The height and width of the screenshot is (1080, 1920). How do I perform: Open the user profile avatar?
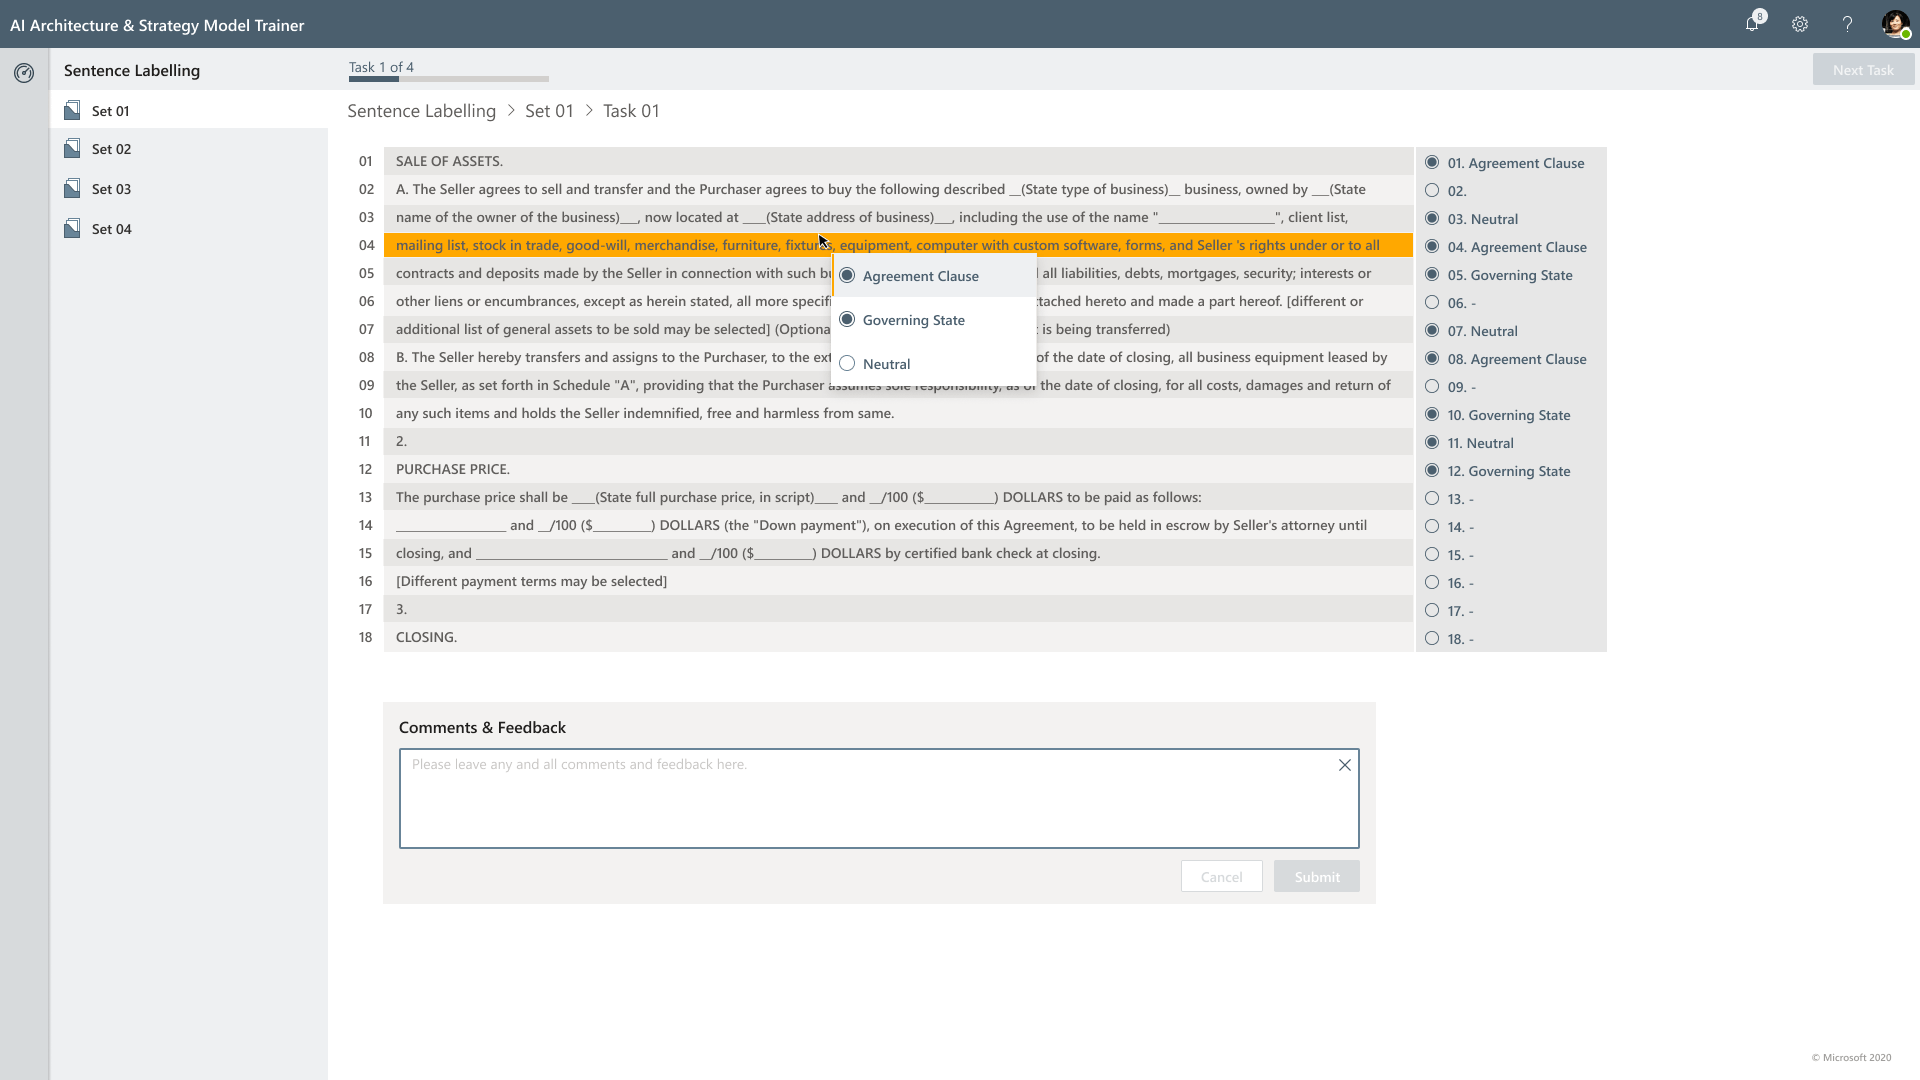[x=1894, y=24]
